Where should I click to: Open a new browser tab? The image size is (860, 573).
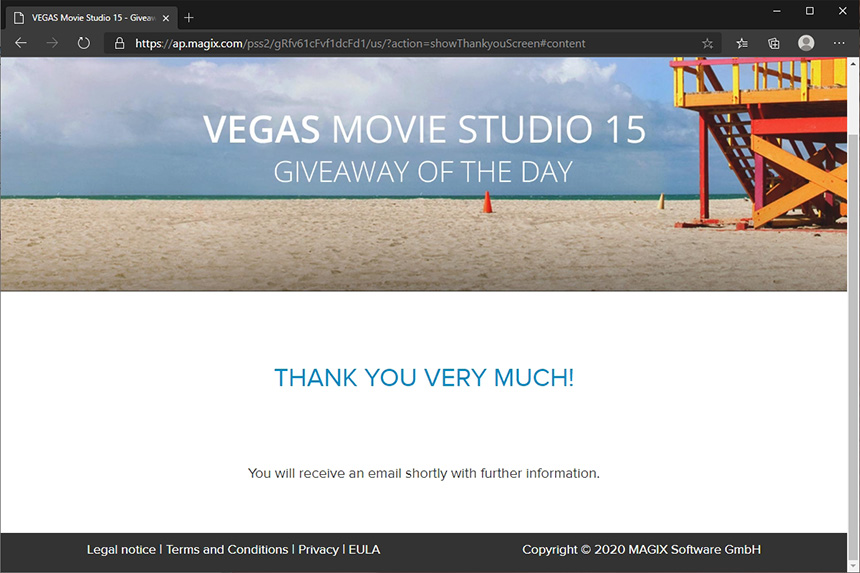point(189,18)
